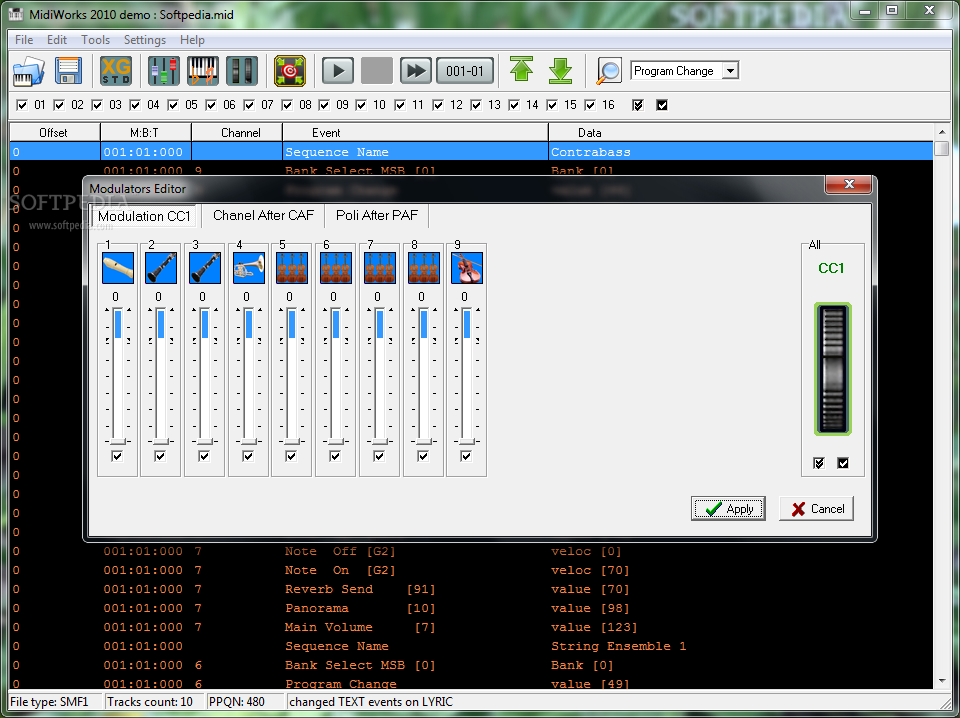The image size is (960, 718).
Task: Click the magnifier search icon
Action: (609, 71)
